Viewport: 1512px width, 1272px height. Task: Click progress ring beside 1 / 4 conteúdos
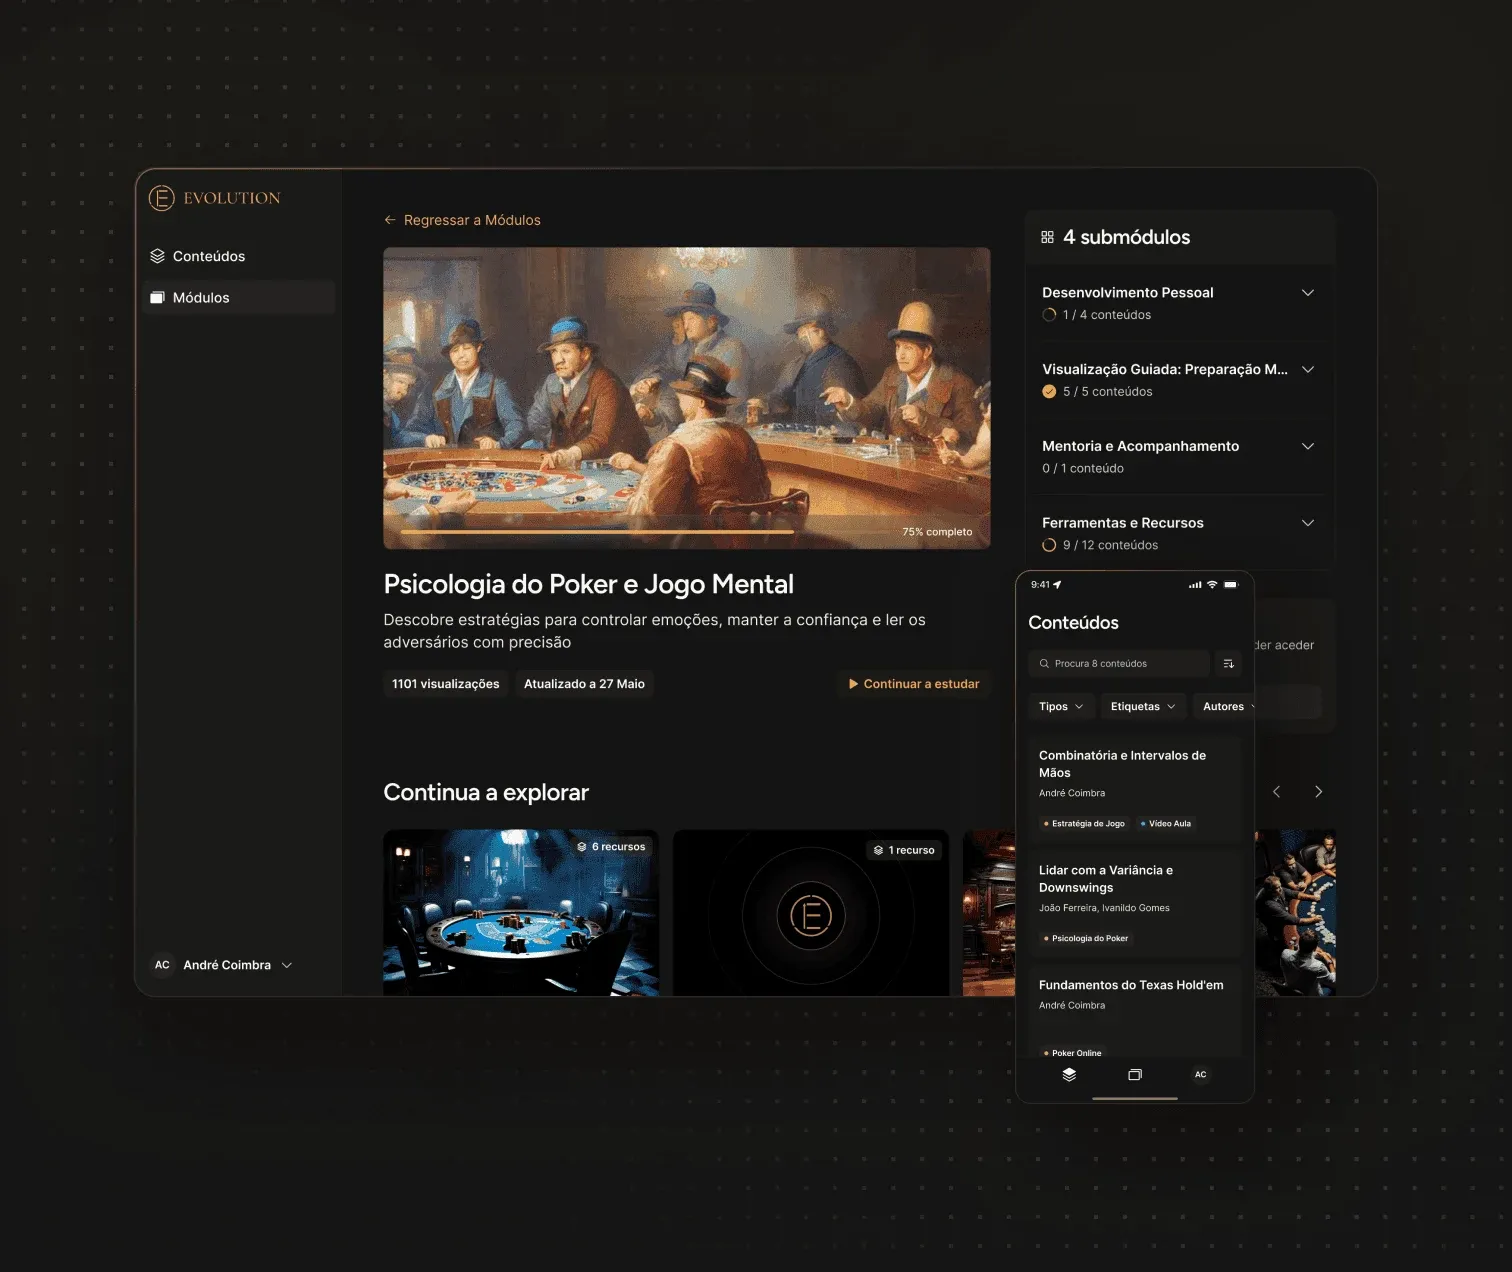pos(1049,315)
